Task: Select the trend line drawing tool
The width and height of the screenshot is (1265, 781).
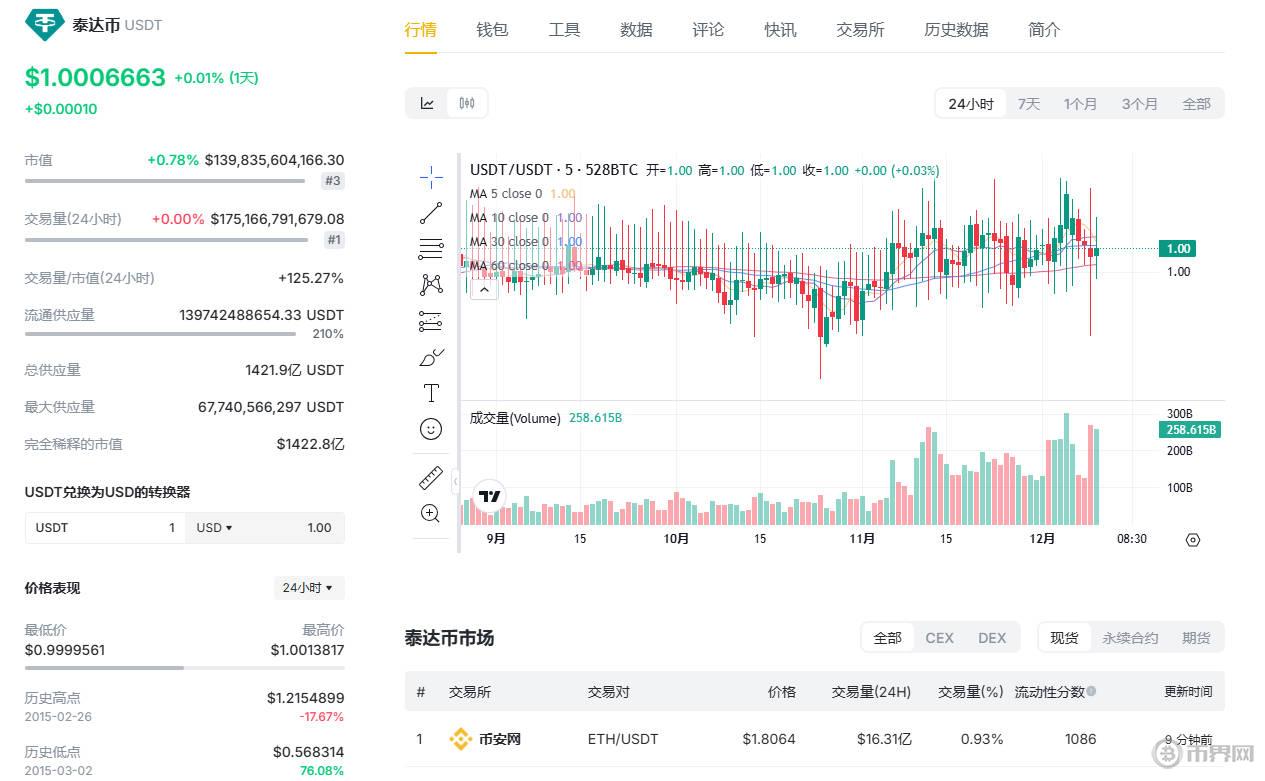Action: [431, 213]
